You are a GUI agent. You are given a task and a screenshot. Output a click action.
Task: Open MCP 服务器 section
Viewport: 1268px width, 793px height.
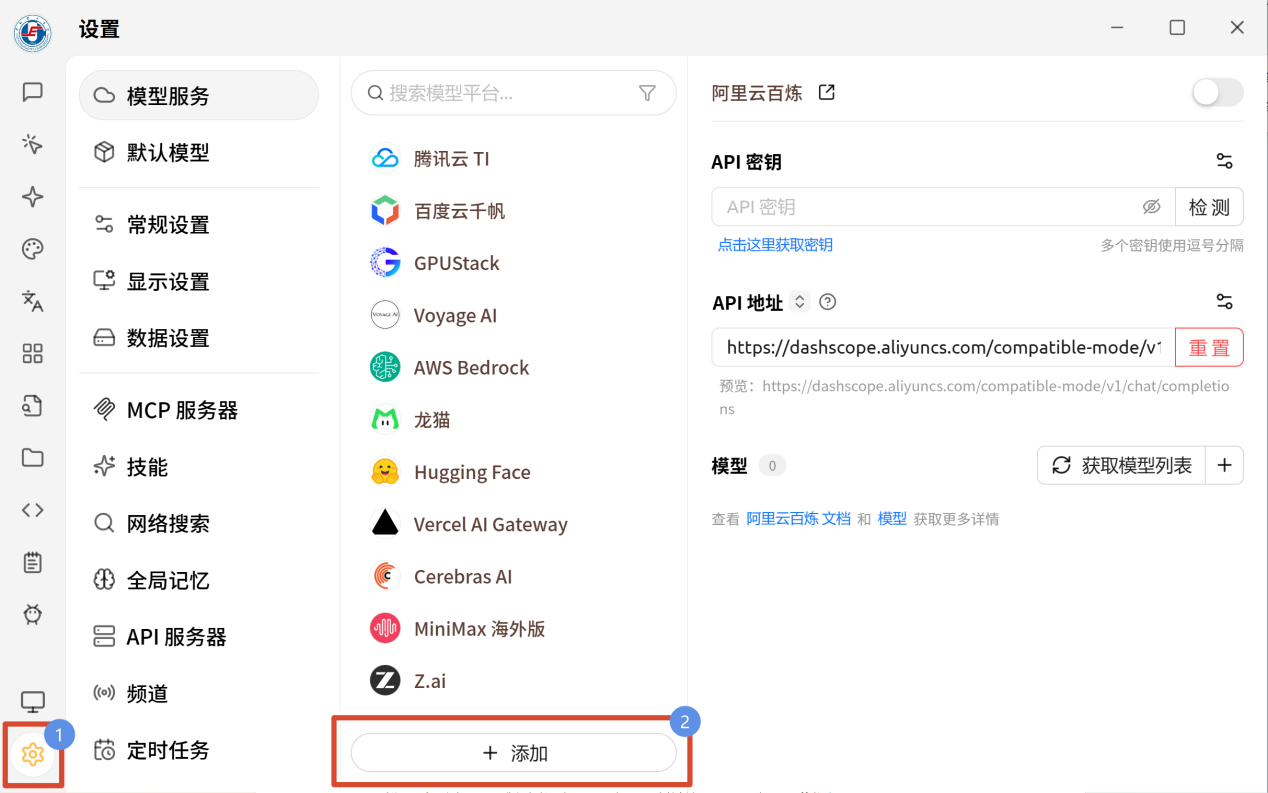199,410
